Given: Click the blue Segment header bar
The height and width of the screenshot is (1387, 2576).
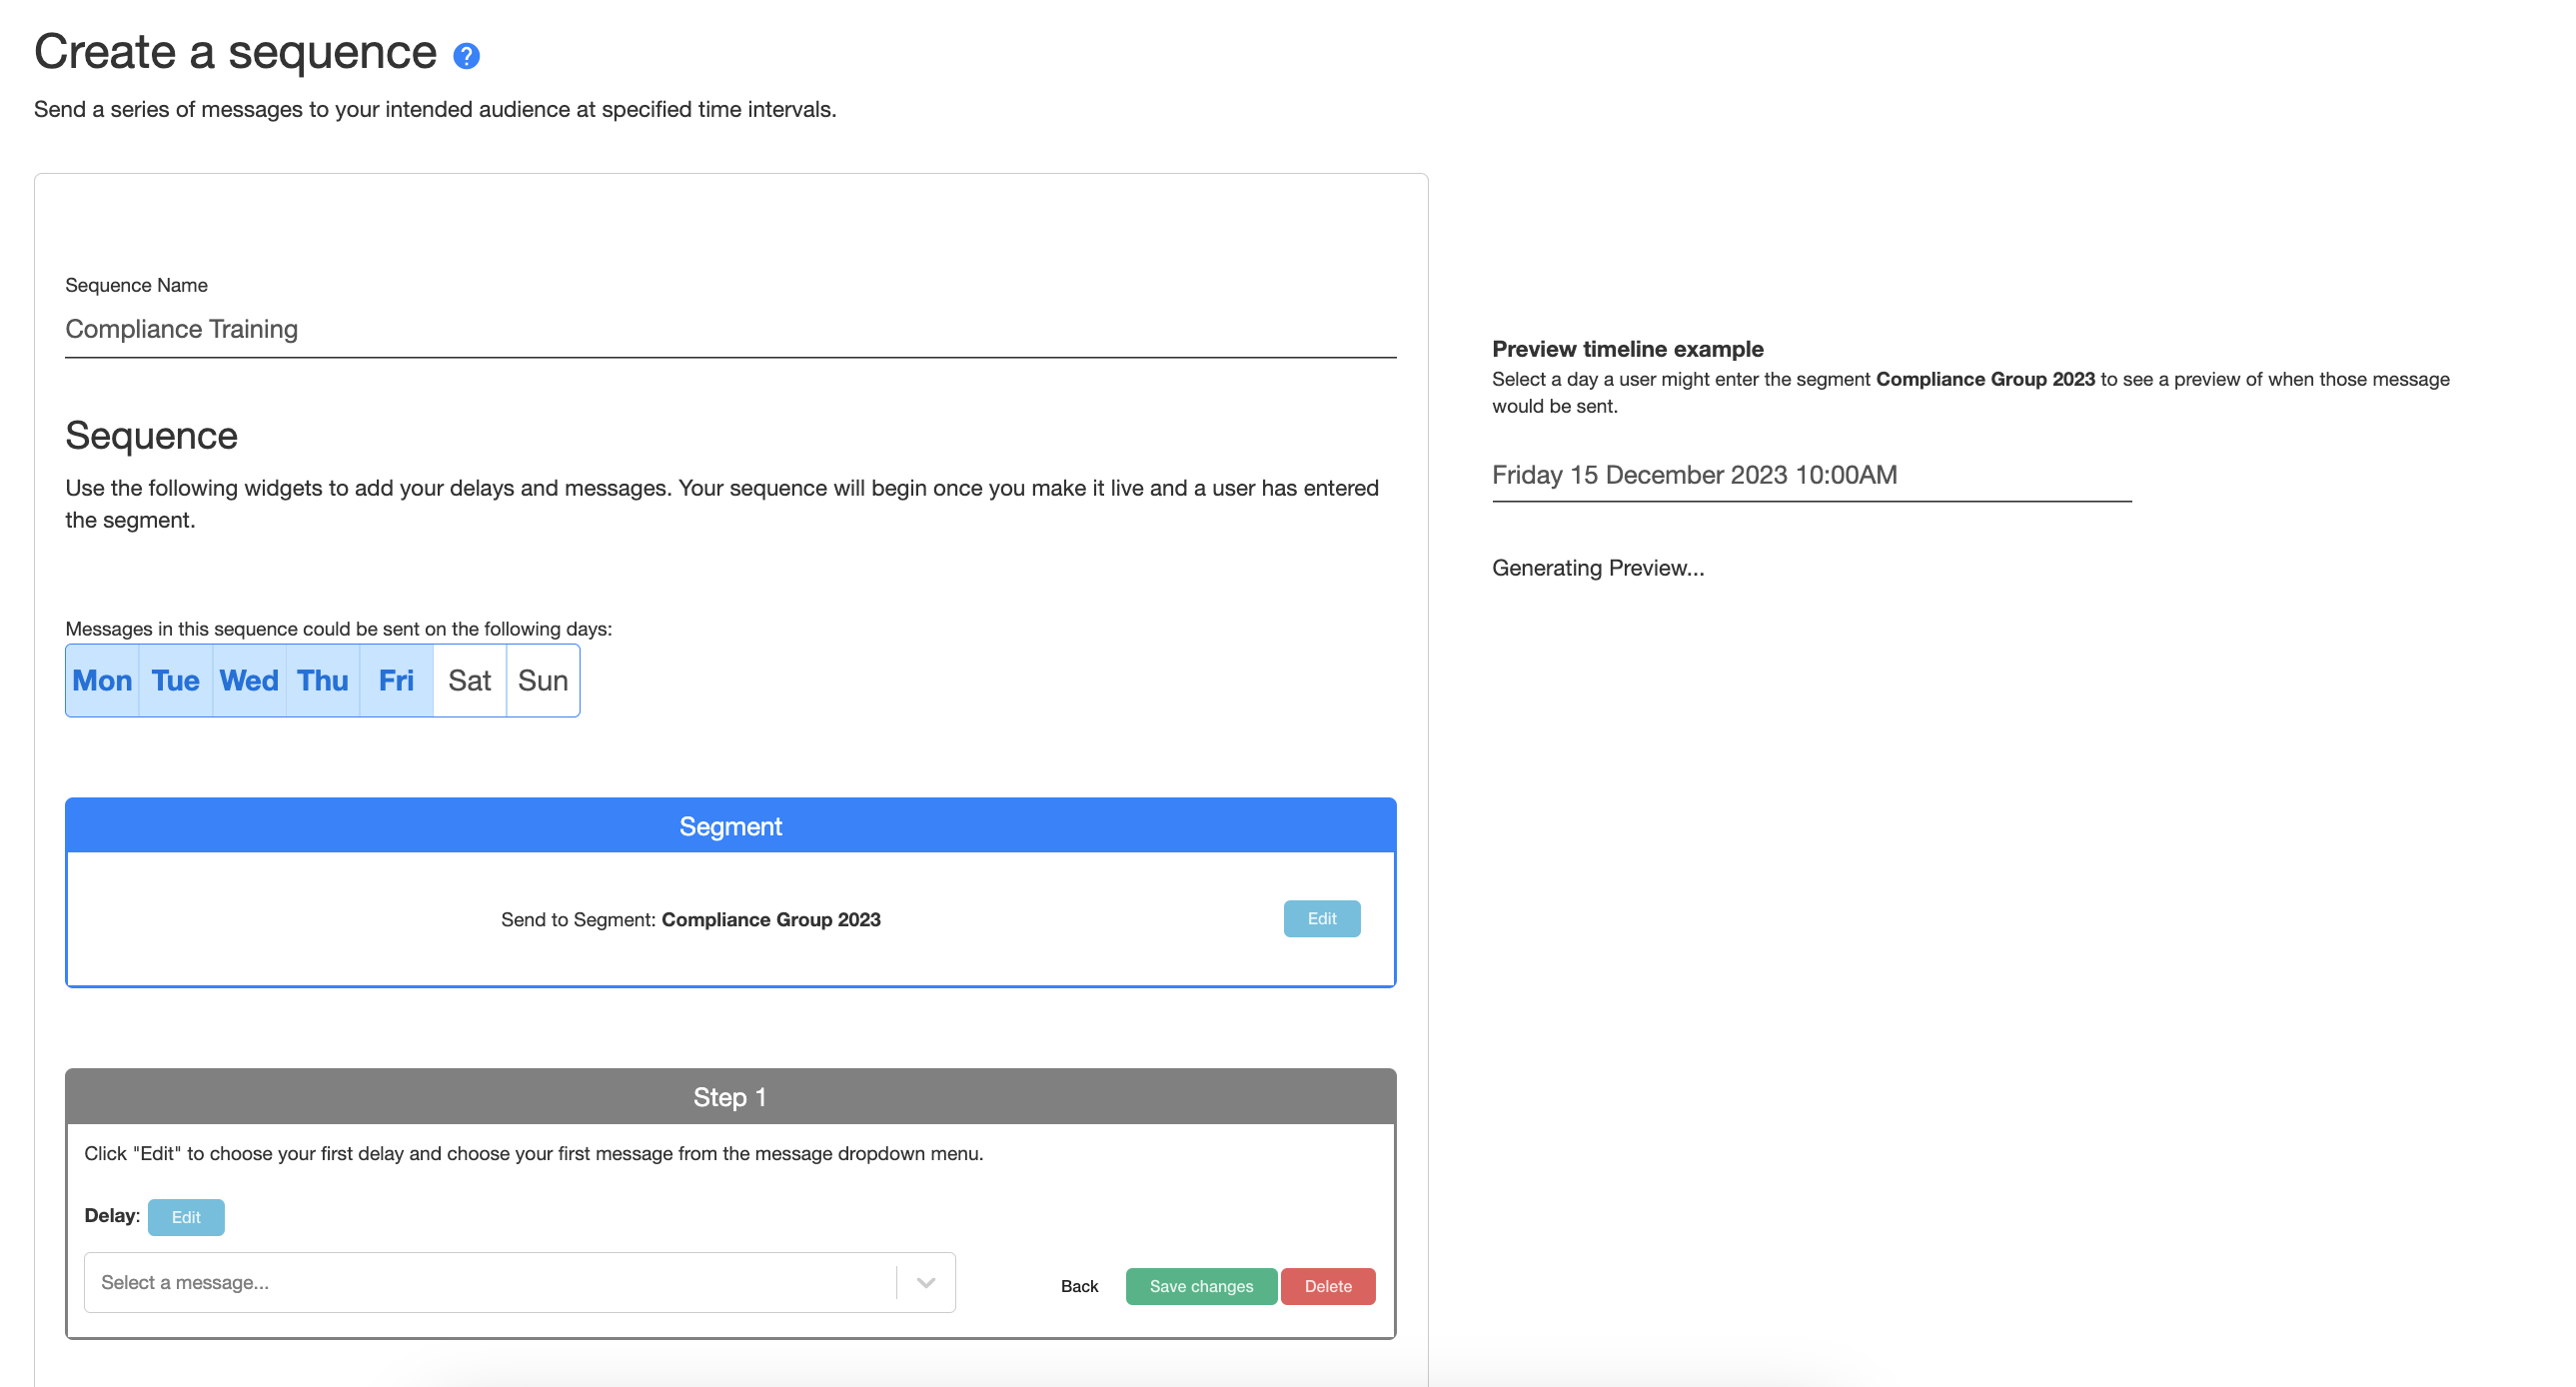Looking at the screenshot, I should pyautogui.click(x=730, y=826).
